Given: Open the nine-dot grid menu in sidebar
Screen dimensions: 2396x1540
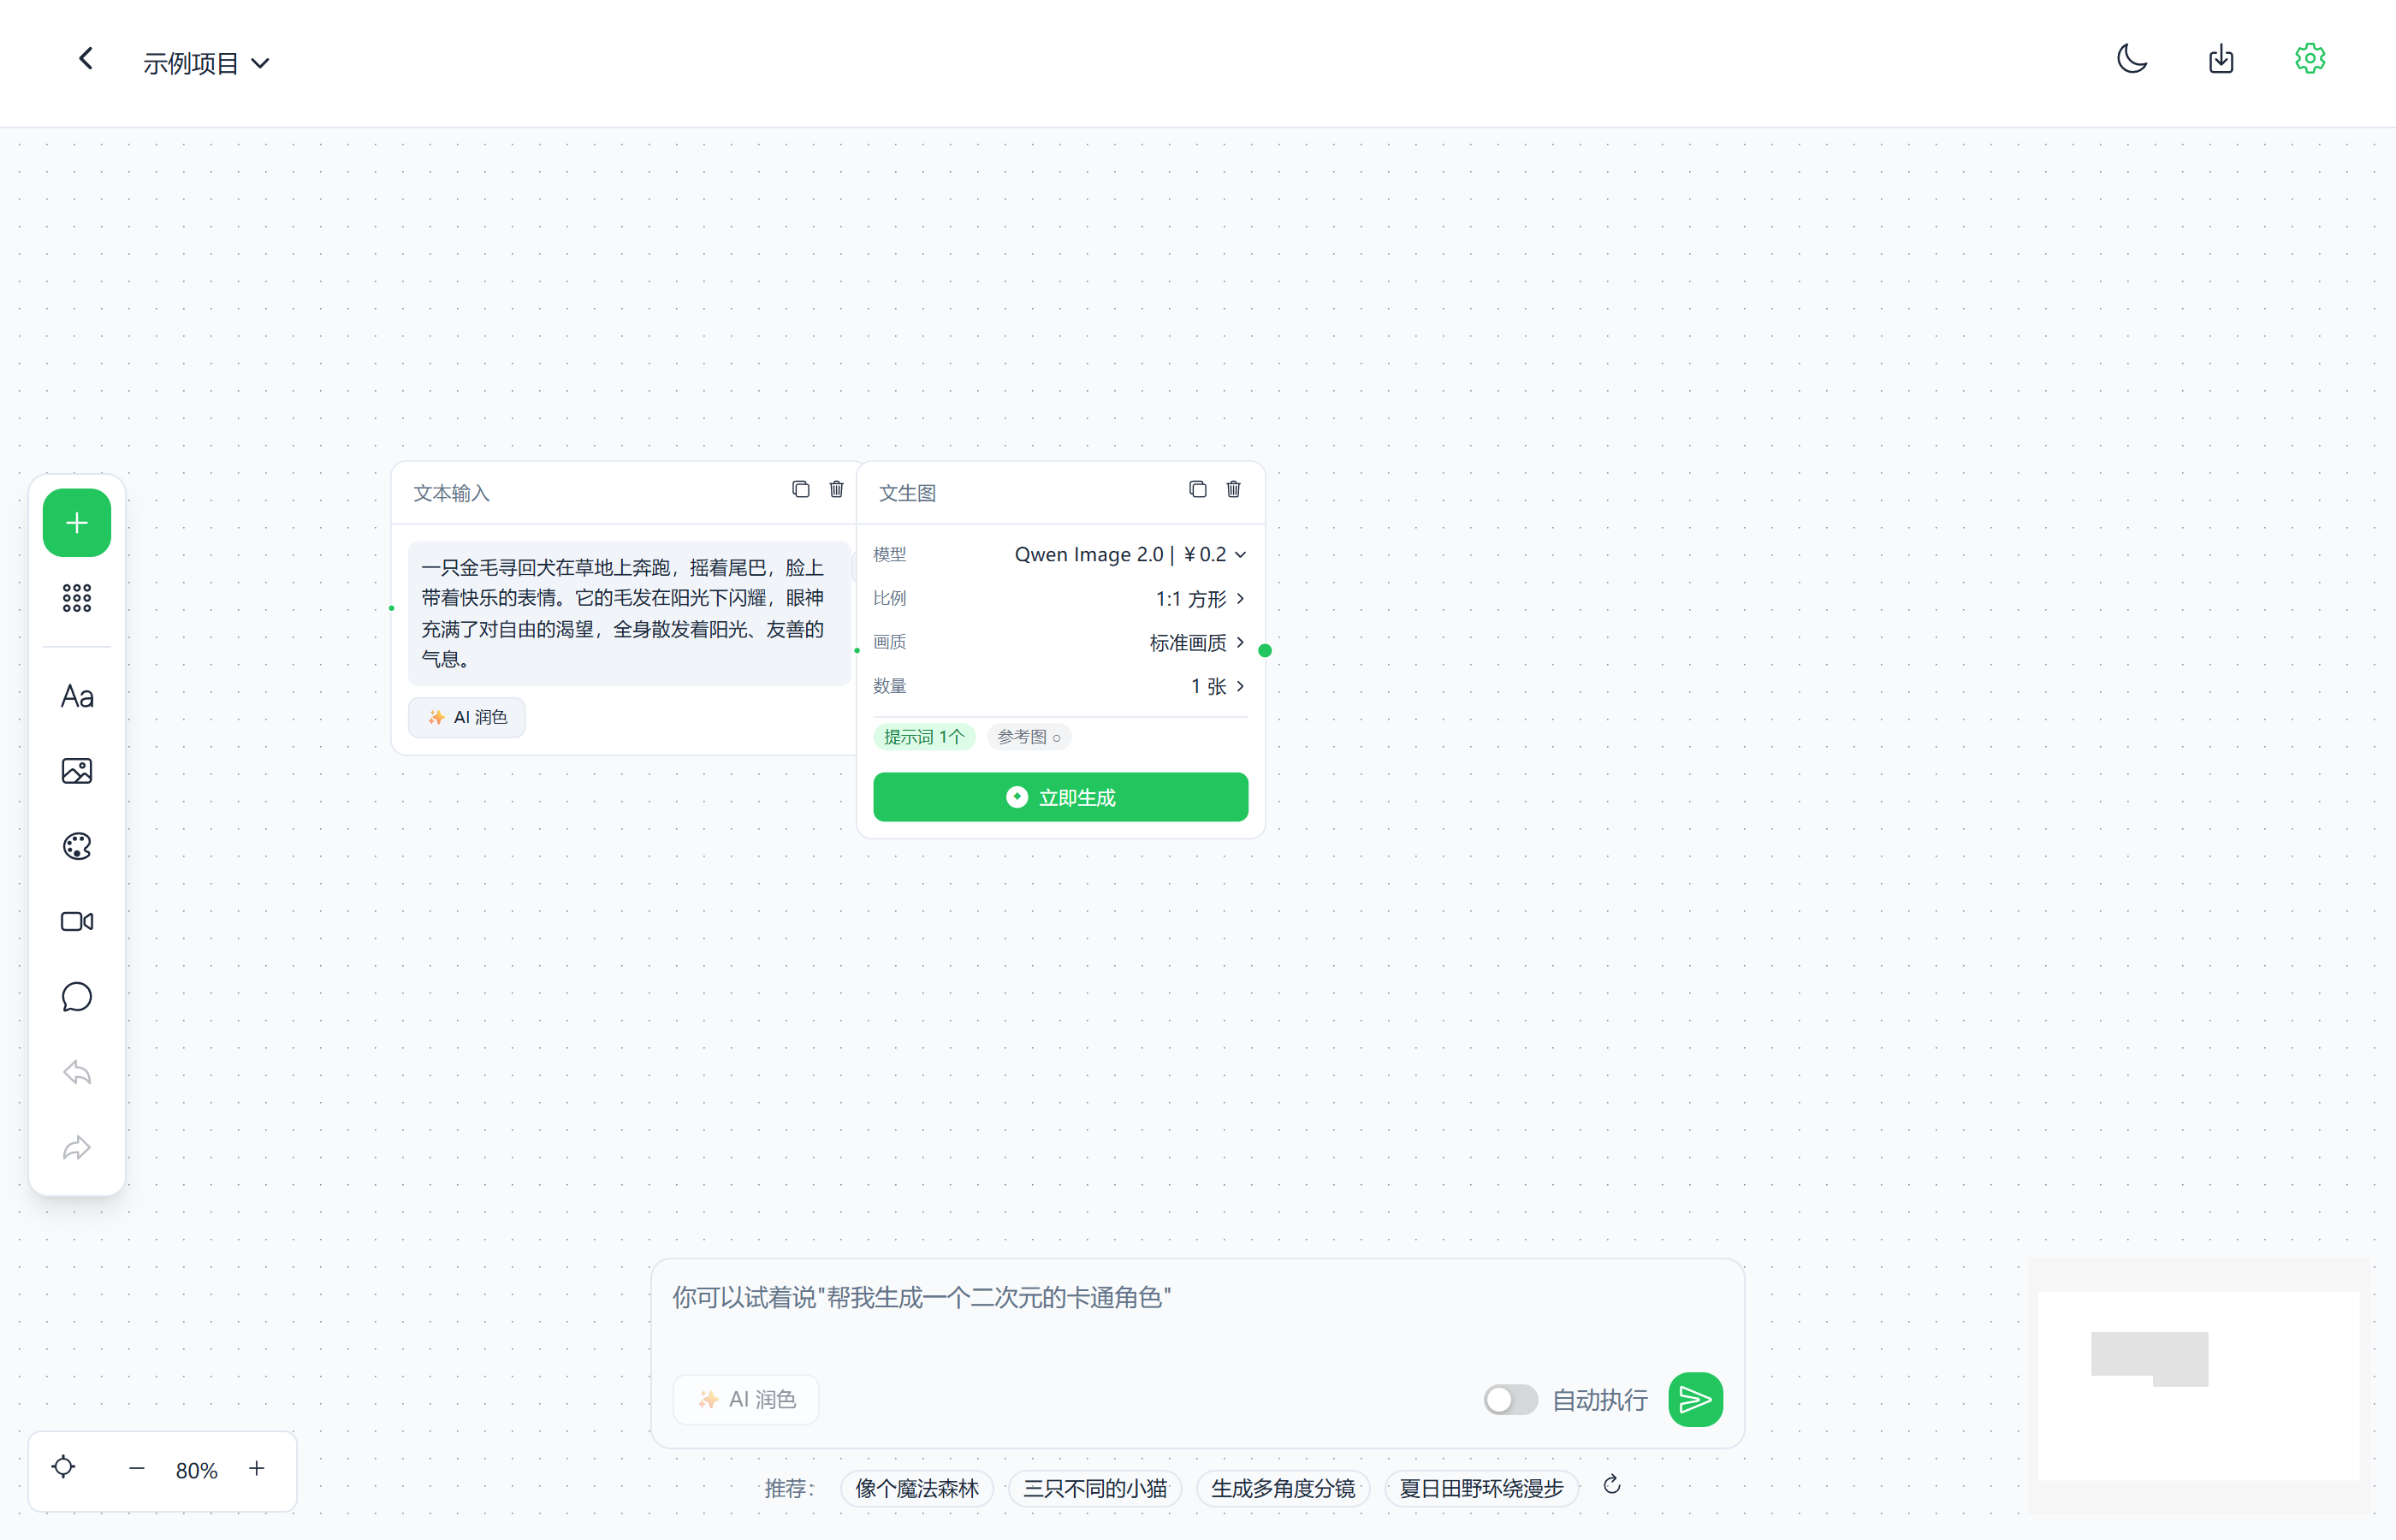Looking at the screenshot, I should click(x=76, y=598).
